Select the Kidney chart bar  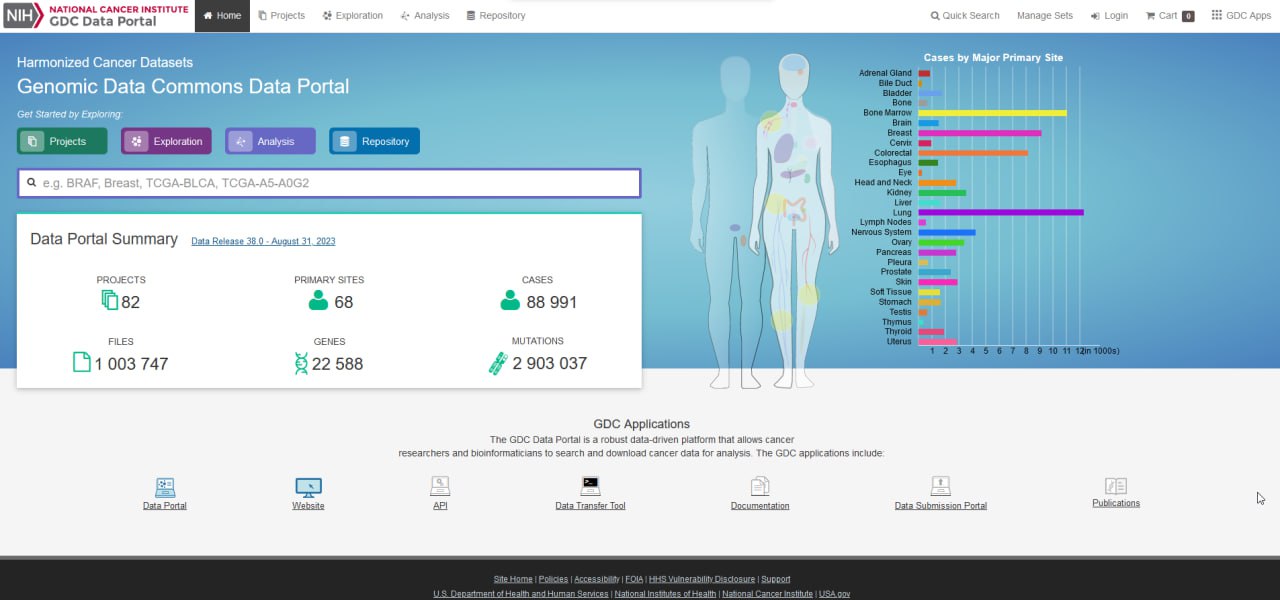[x=942, y=192]
